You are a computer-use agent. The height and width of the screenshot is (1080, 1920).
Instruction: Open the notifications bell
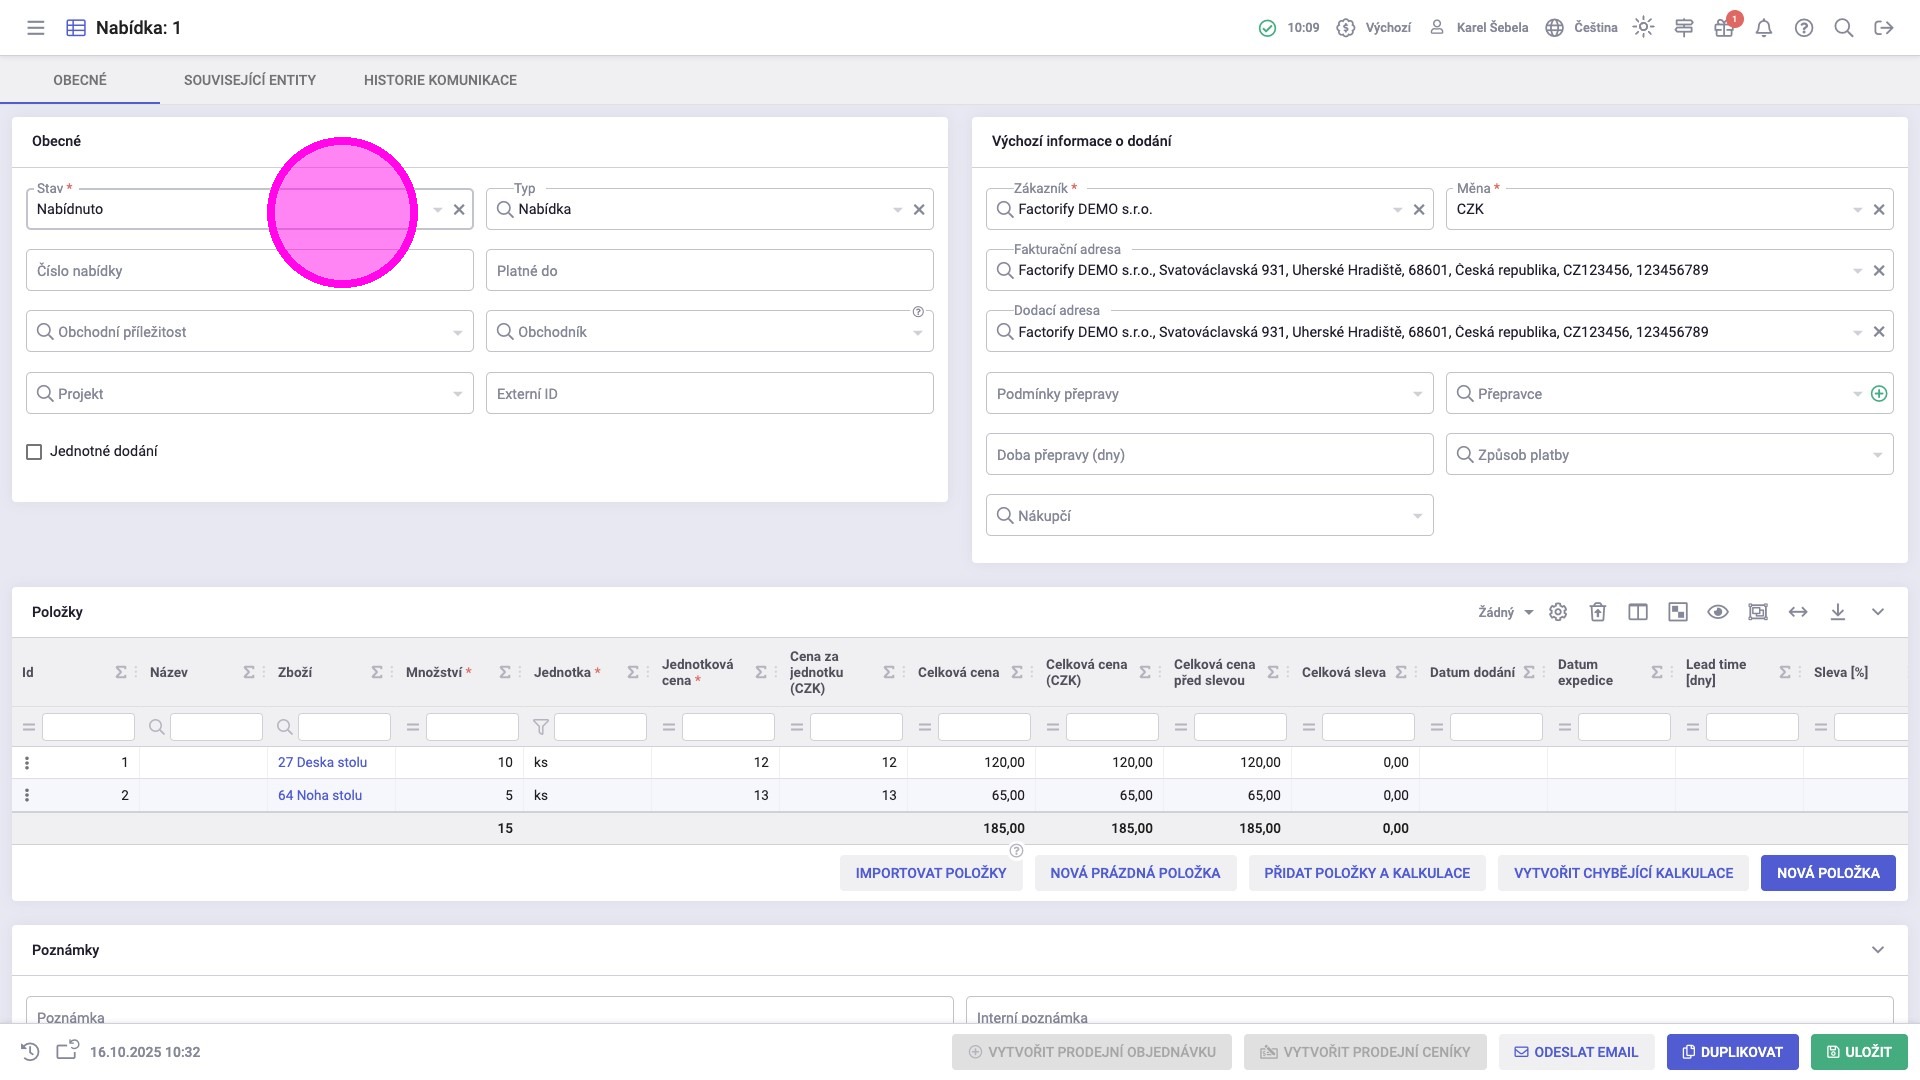point(1764,28)
